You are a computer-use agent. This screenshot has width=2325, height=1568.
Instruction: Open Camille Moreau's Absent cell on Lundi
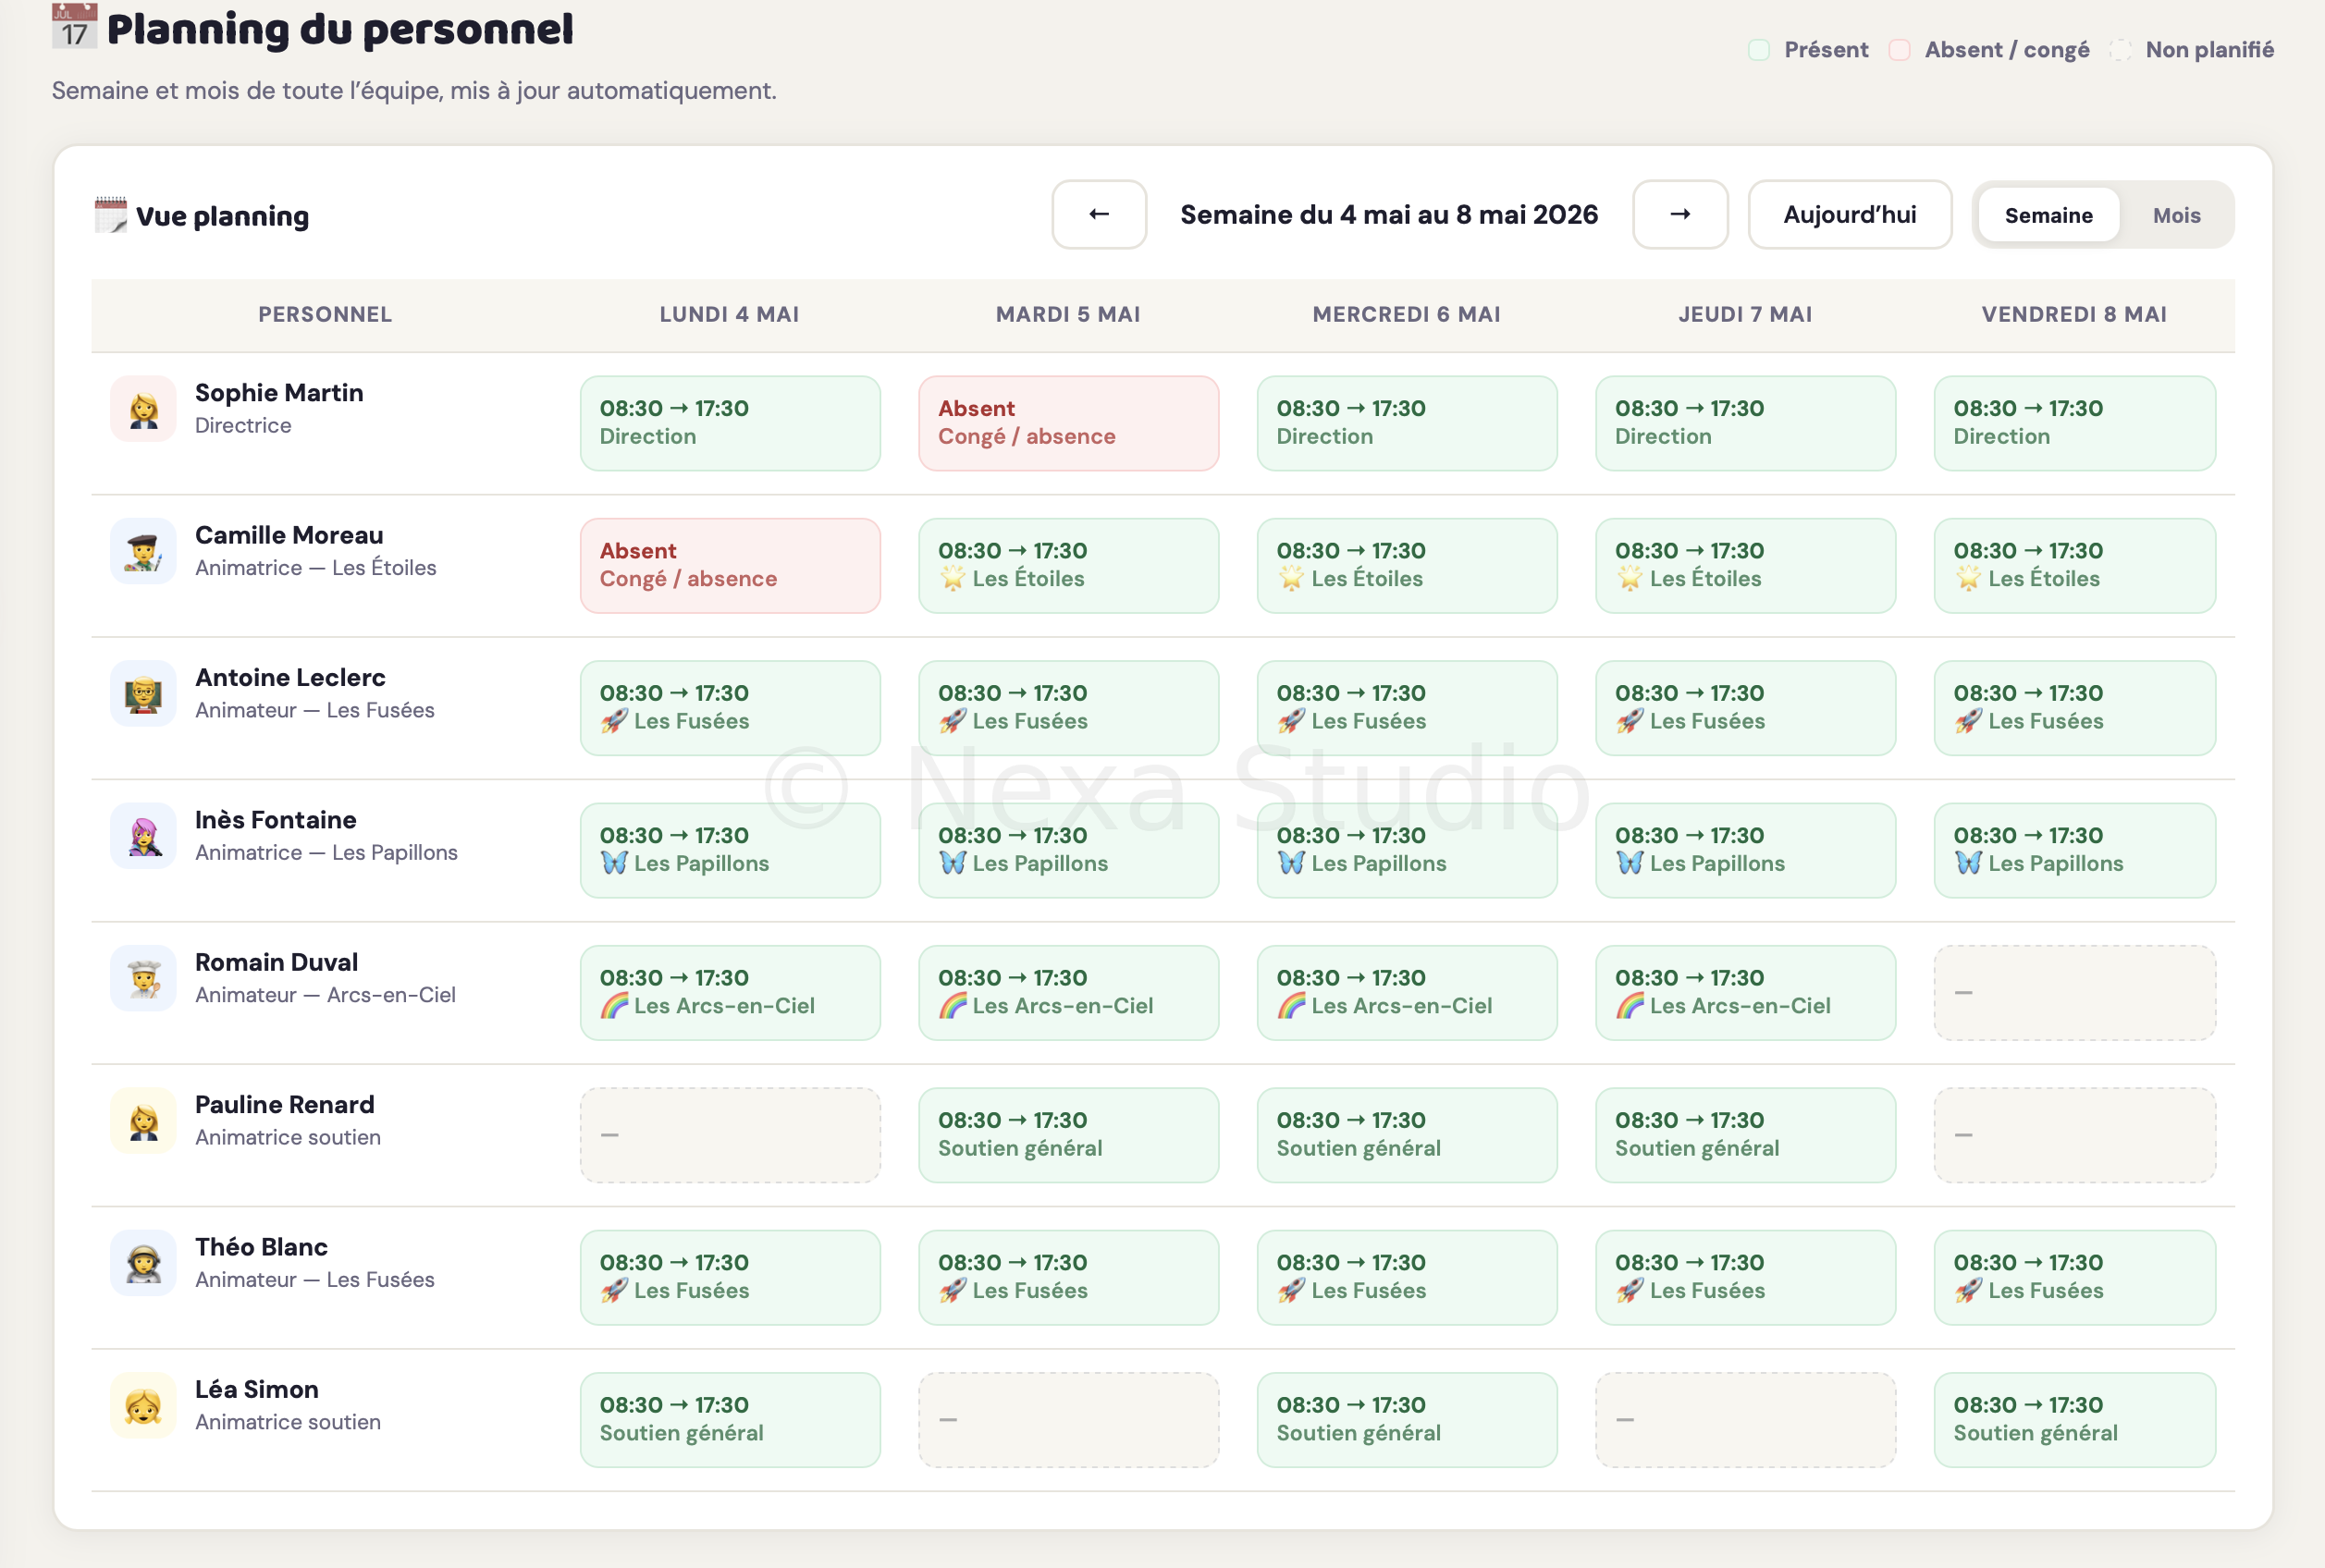(x=730, y=566)
